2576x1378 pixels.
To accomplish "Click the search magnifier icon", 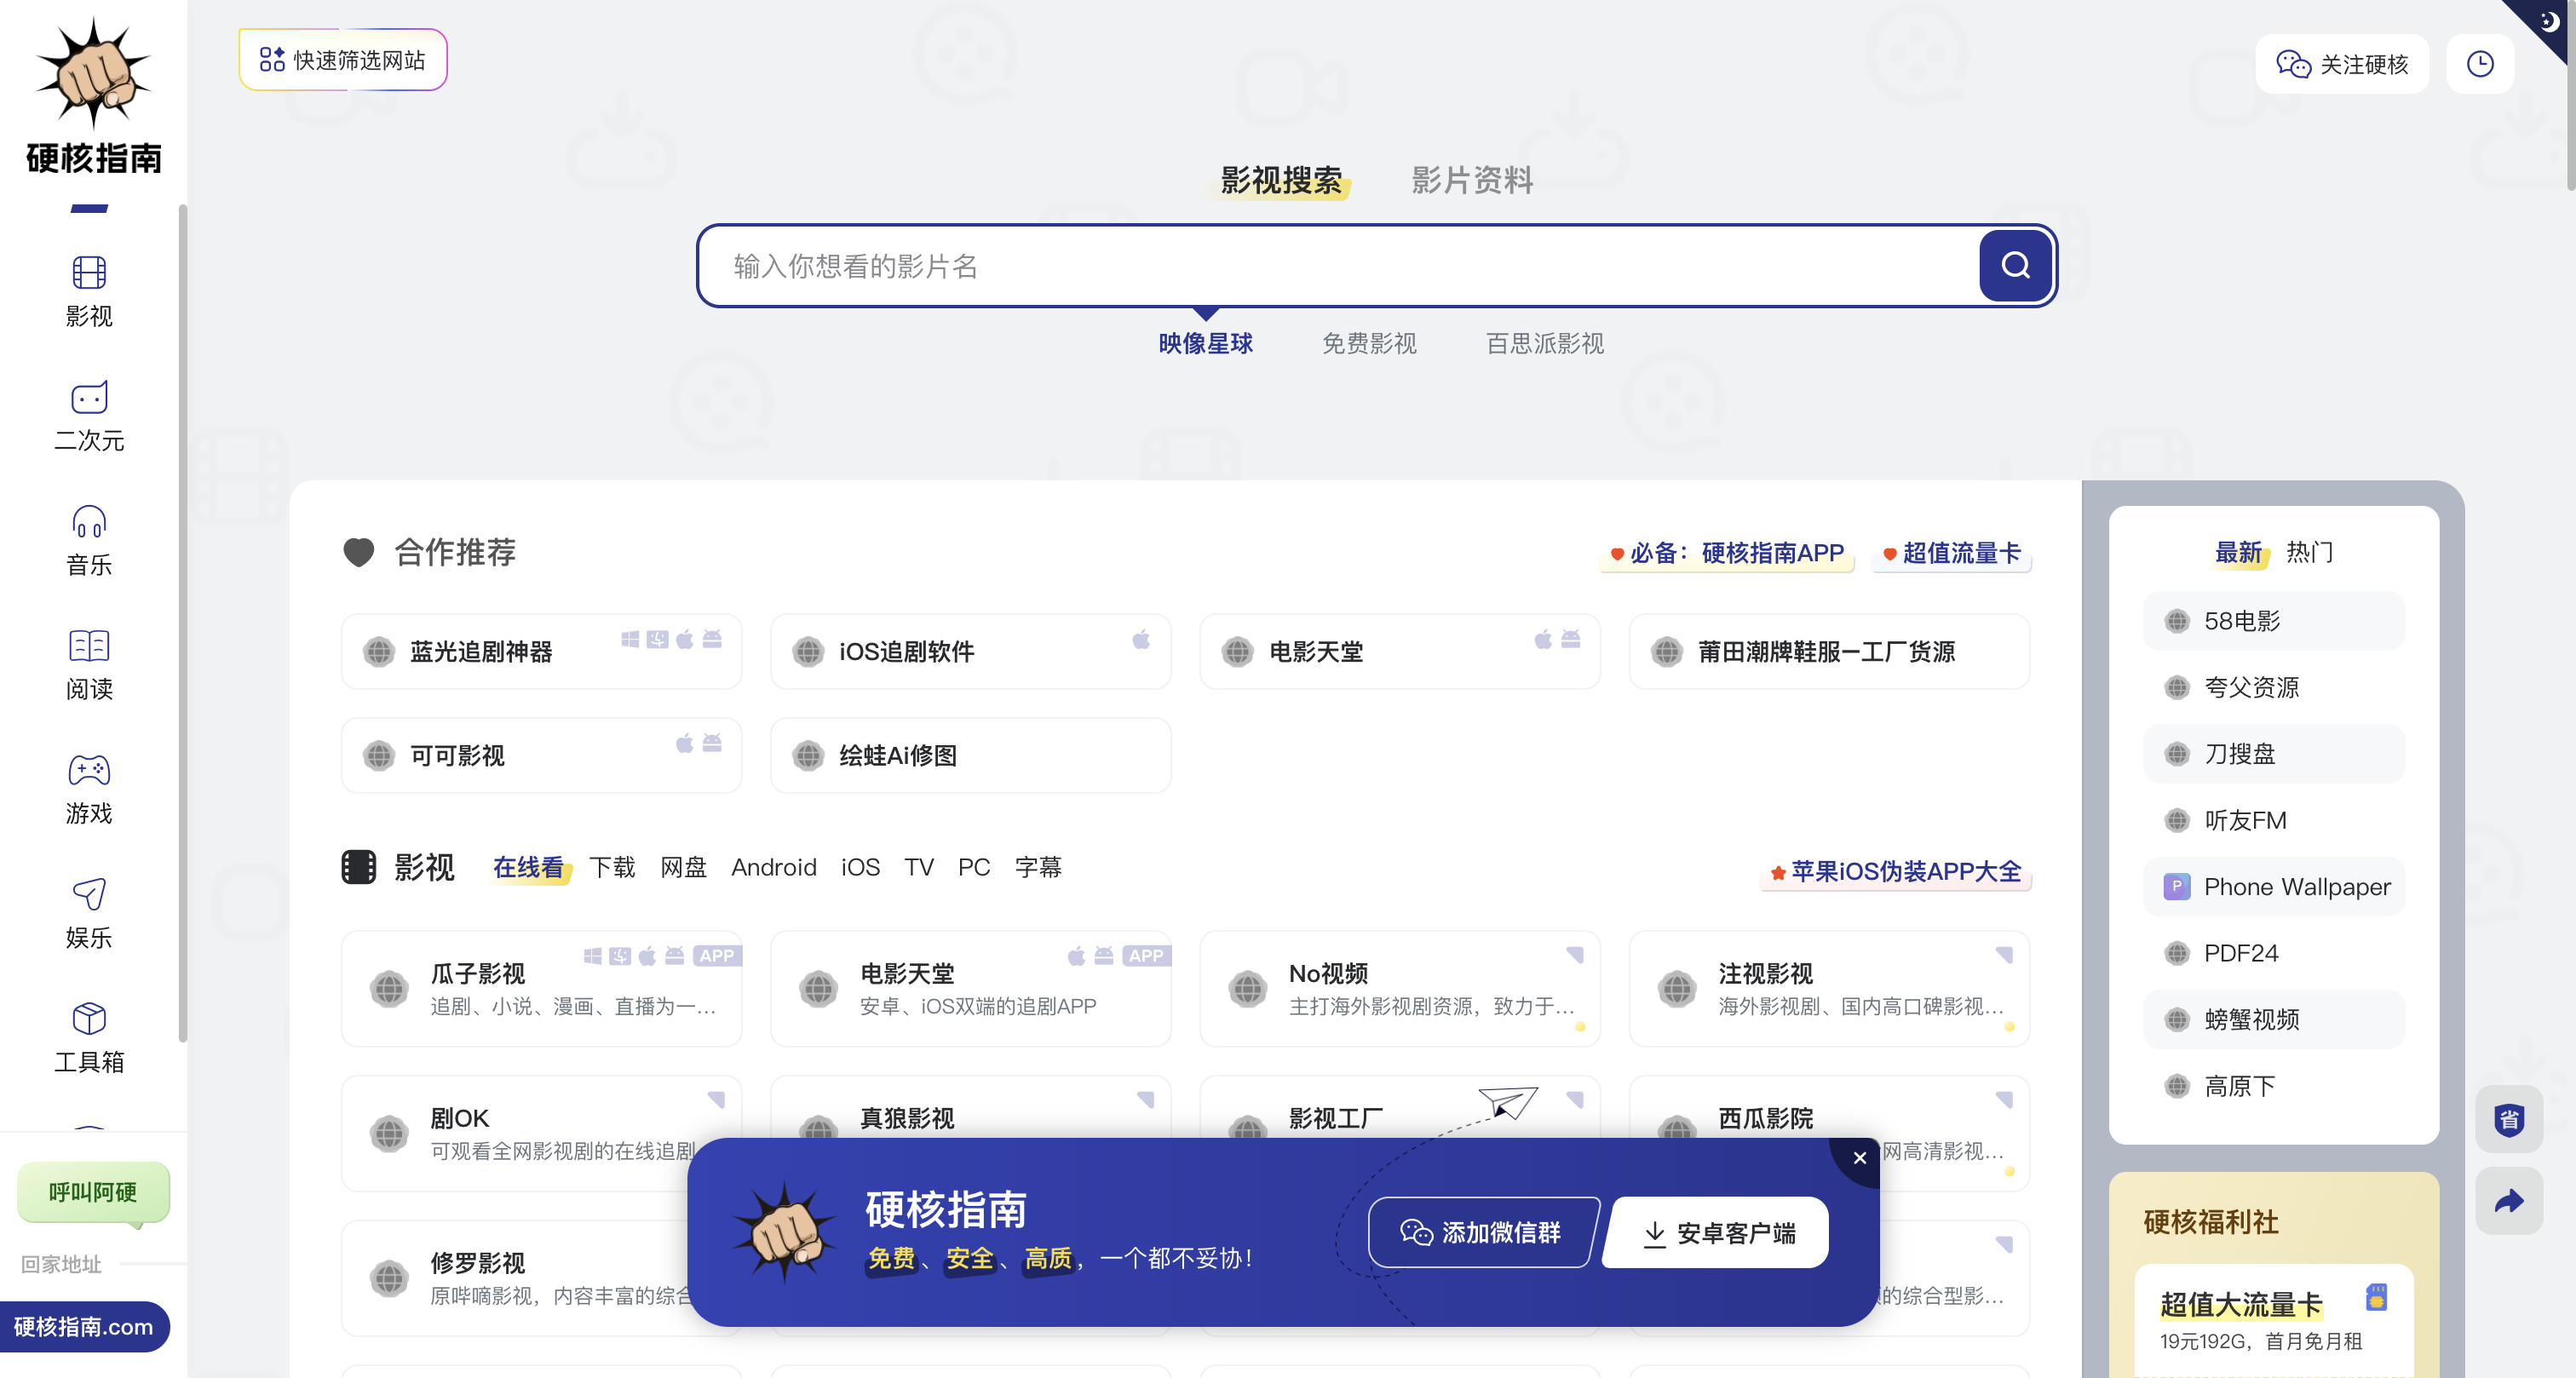I will pos(2015,265).
